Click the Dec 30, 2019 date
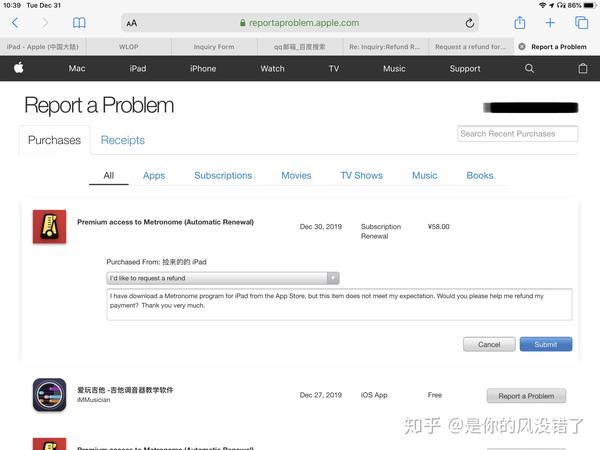Image resolution: width=600 pixels, height=450 pixels. [321, 227]
